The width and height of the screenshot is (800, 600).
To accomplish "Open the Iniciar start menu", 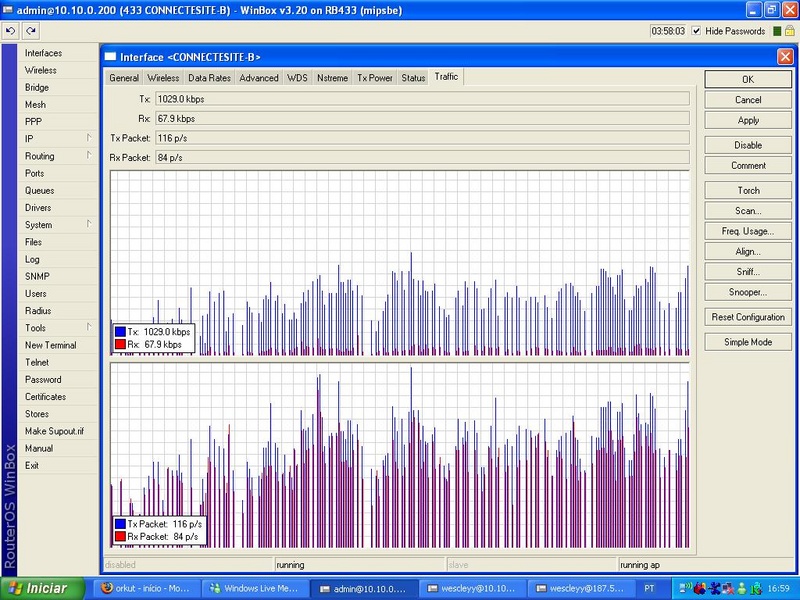I will coord(43,588).
